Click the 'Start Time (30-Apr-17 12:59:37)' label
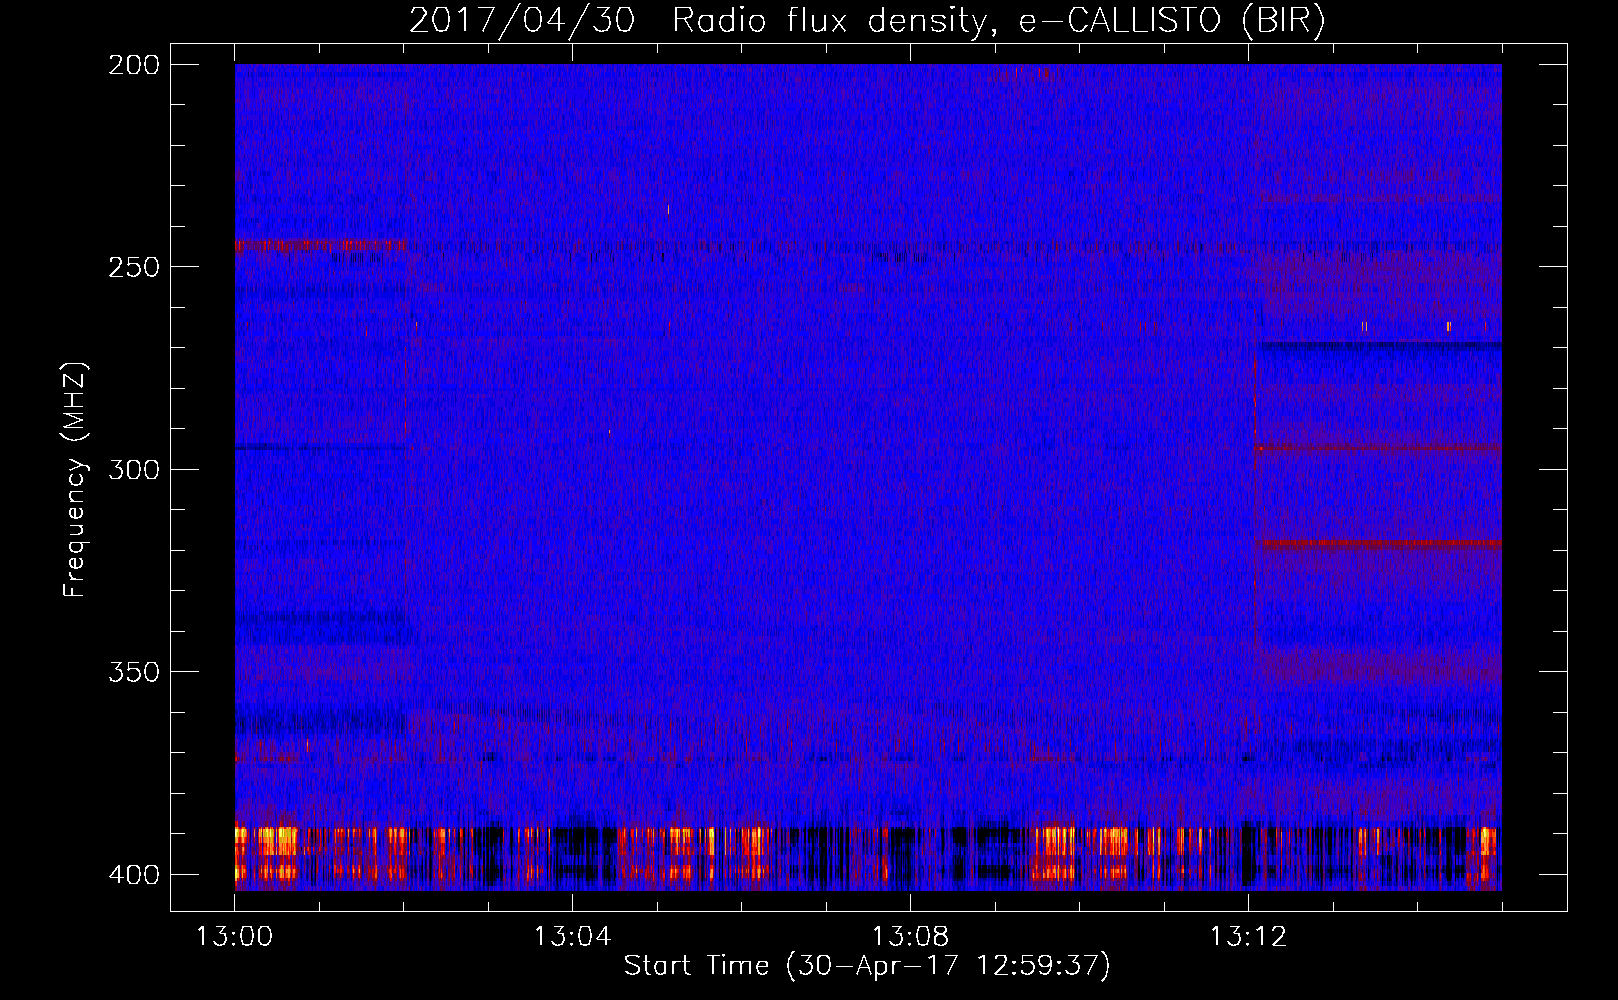1618x1000 pixels. [867, 966]
